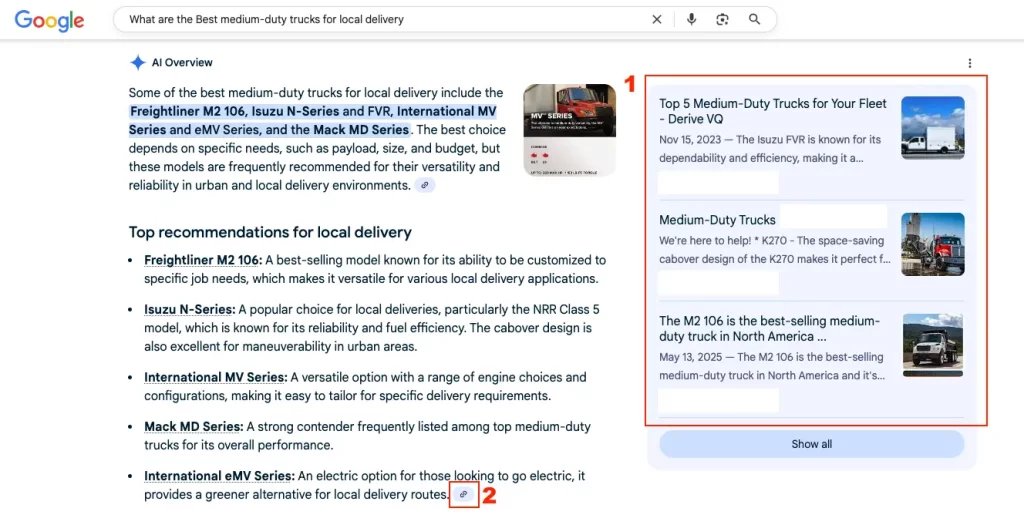Click the Google logo

[49, 20]
